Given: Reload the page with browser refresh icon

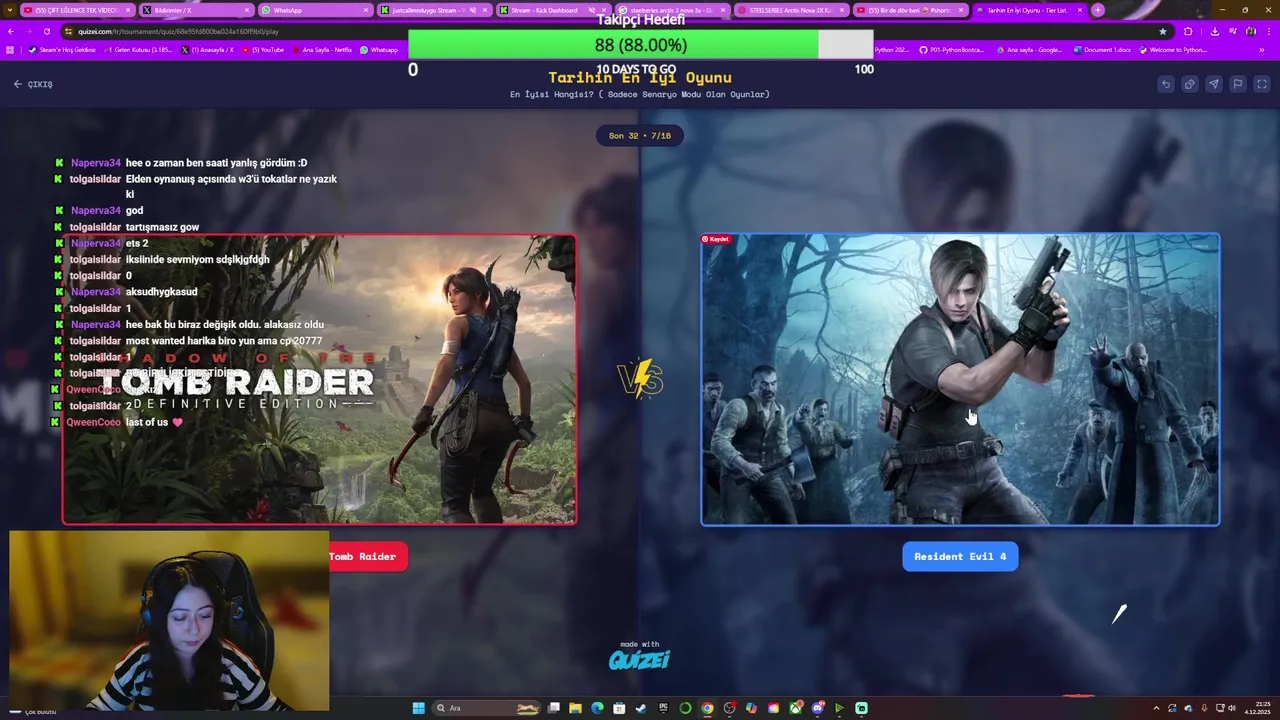Looking at the screenshot, I should point(47,31).
